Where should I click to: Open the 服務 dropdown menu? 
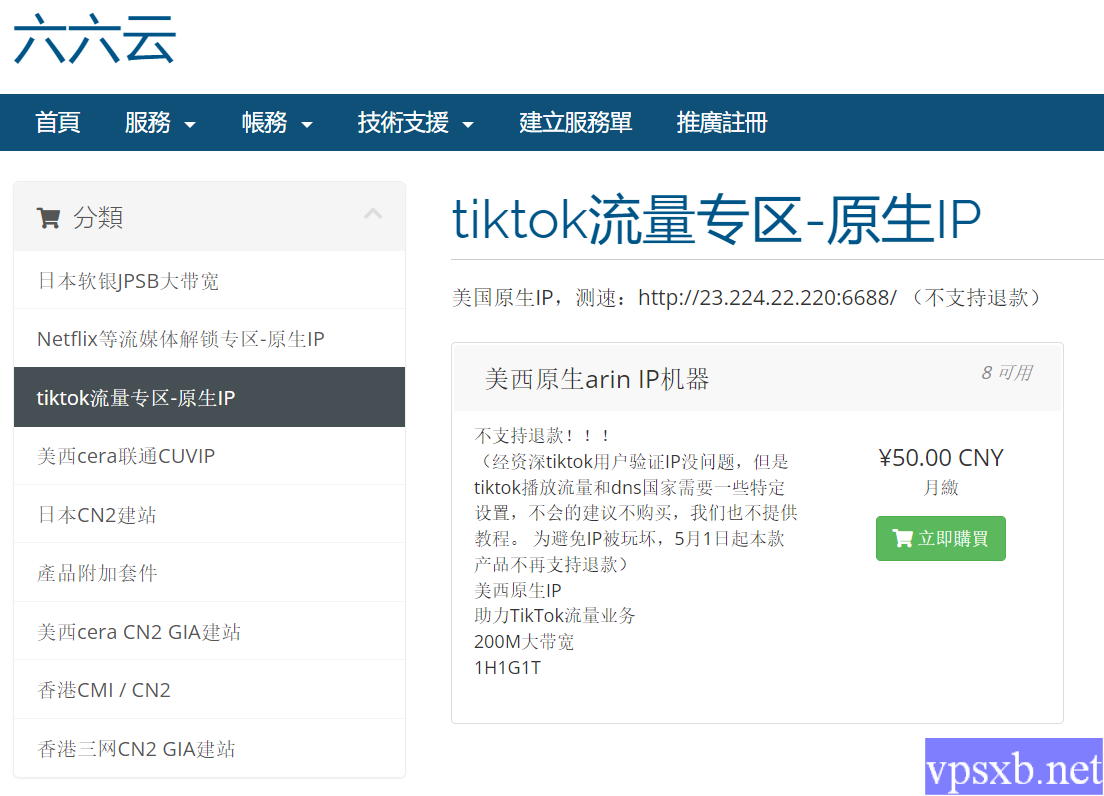[159, 123]
